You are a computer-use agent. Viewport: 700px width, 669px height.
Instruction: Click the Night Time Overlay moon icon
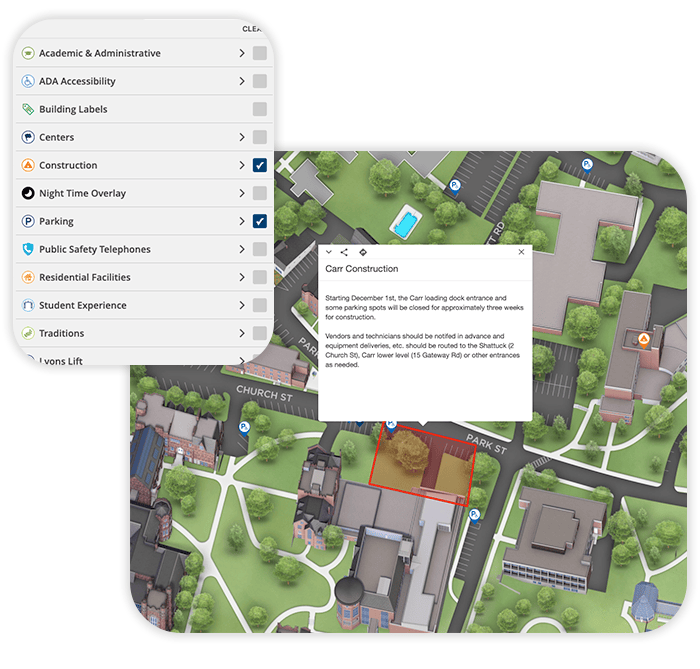pos(29,193)
